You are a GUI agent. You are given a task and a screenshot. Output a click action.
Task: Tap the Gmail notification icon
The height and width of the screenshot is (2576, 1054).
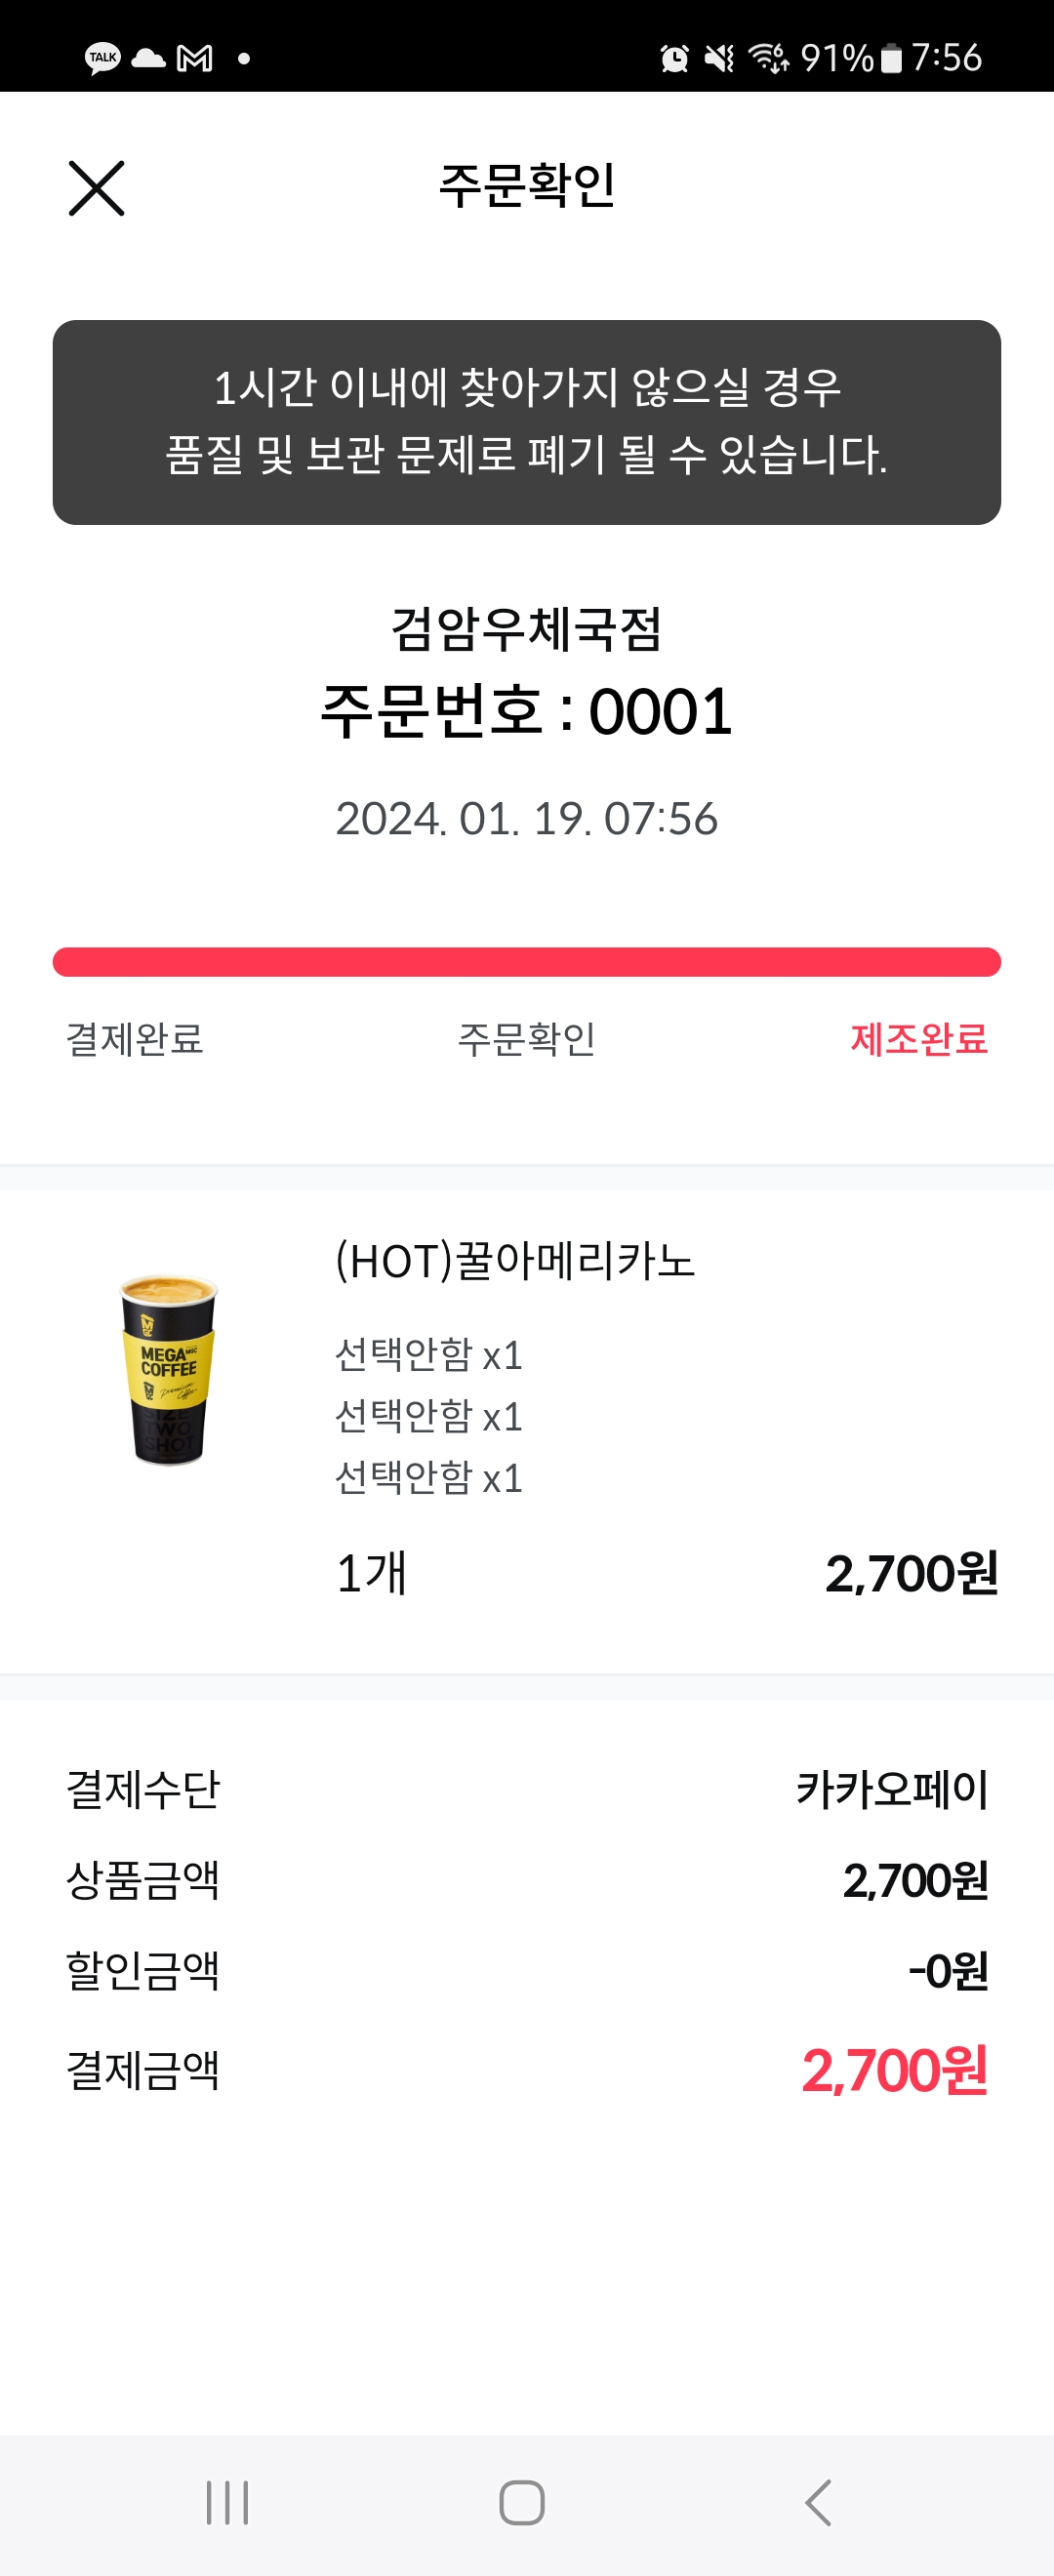(194, 58)
